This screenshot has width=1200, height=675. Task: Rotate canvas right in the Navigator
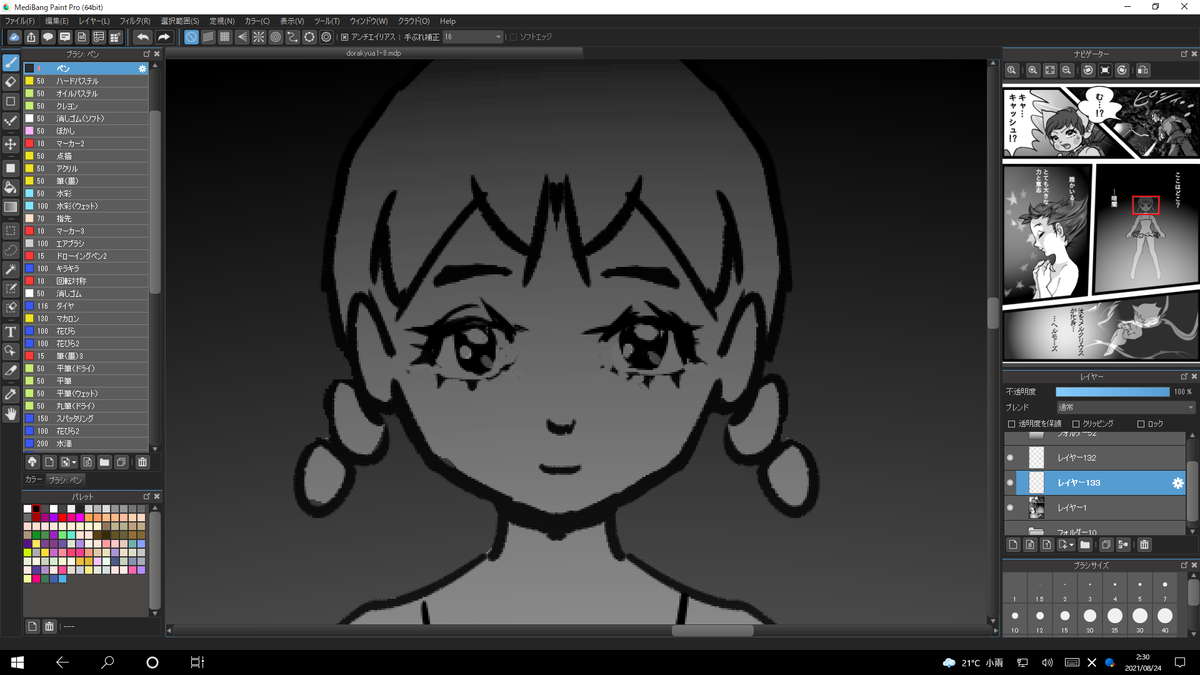click(1122, 70)
